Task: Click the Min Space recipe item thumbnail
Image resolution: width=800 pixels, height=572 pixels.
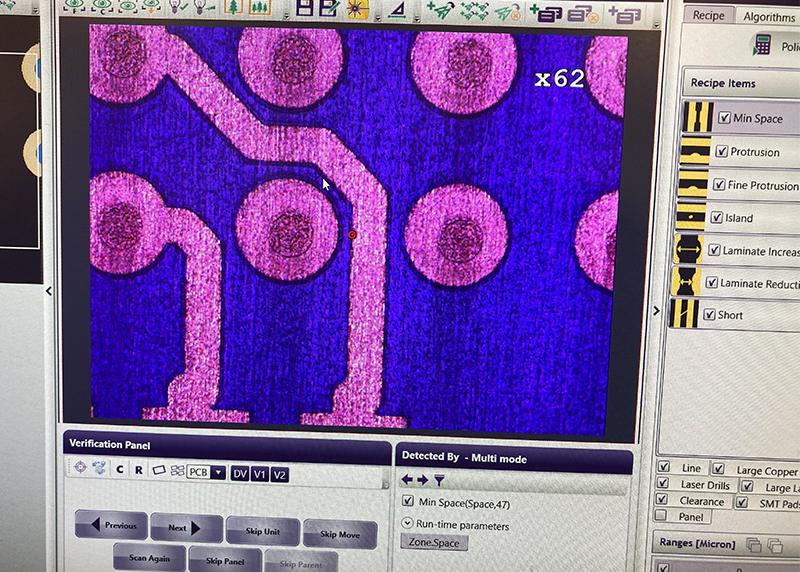Action: click(698, 117)
